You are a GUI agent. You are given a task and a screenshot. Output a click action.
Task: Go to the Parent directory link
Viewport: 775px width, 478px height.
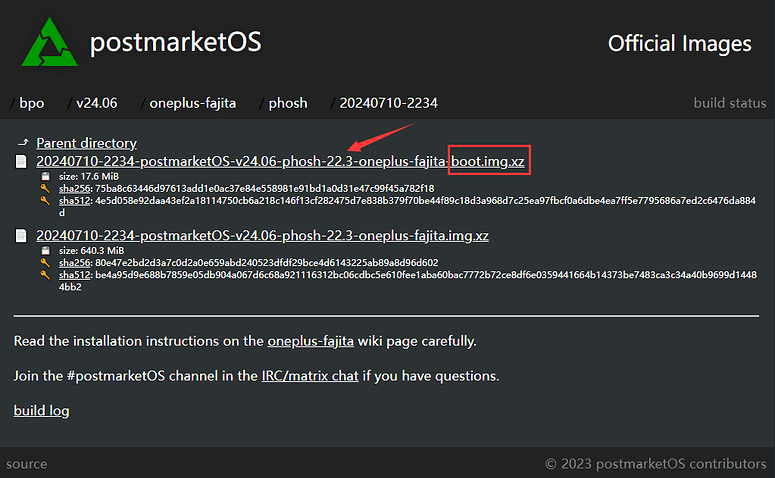86,143
